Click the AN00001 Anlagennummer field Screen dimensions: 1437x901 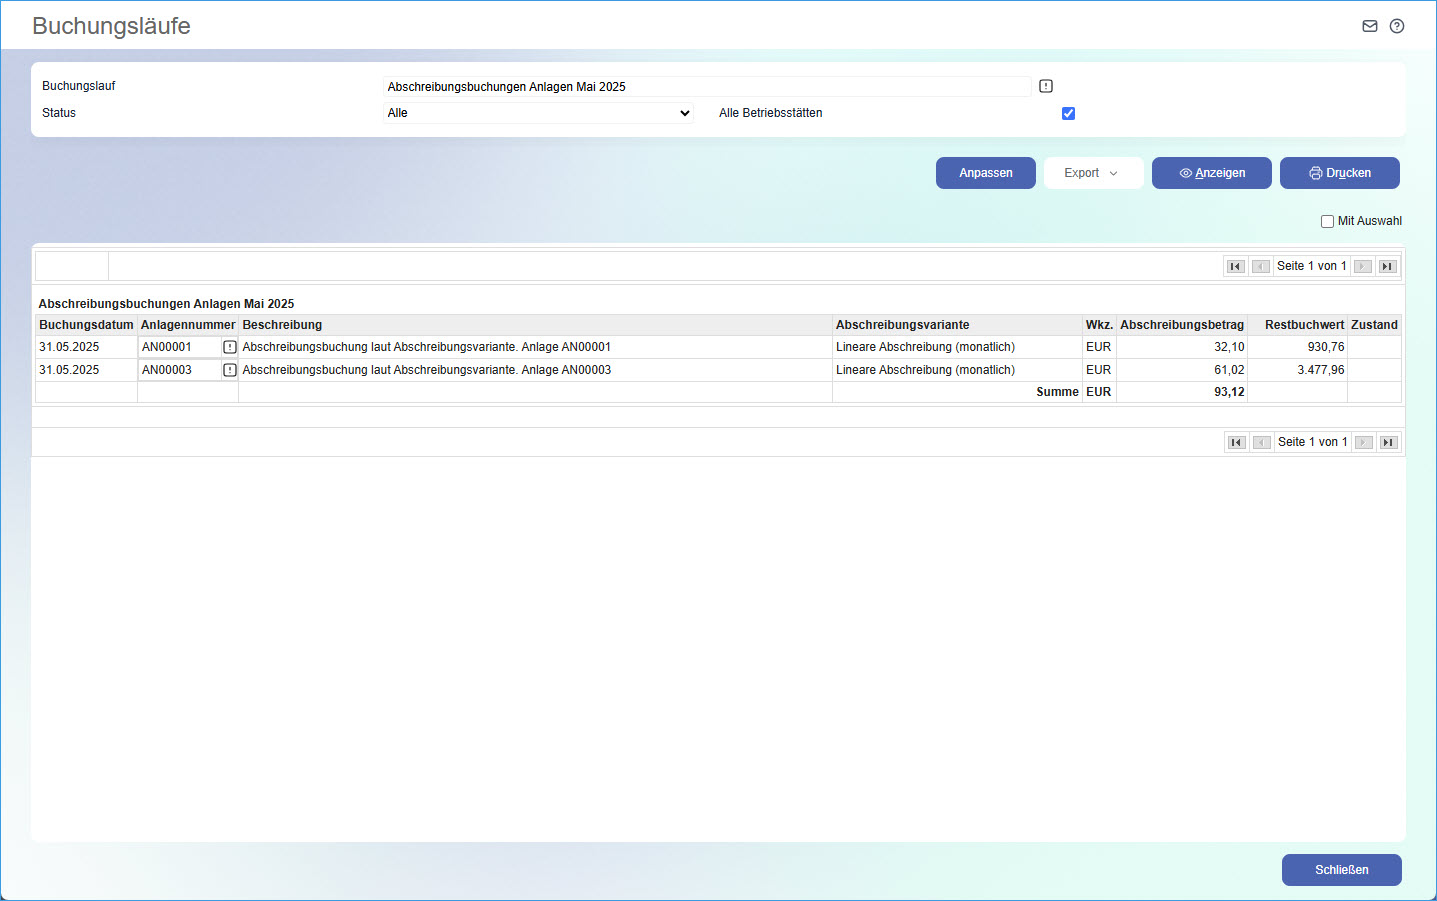180,347
